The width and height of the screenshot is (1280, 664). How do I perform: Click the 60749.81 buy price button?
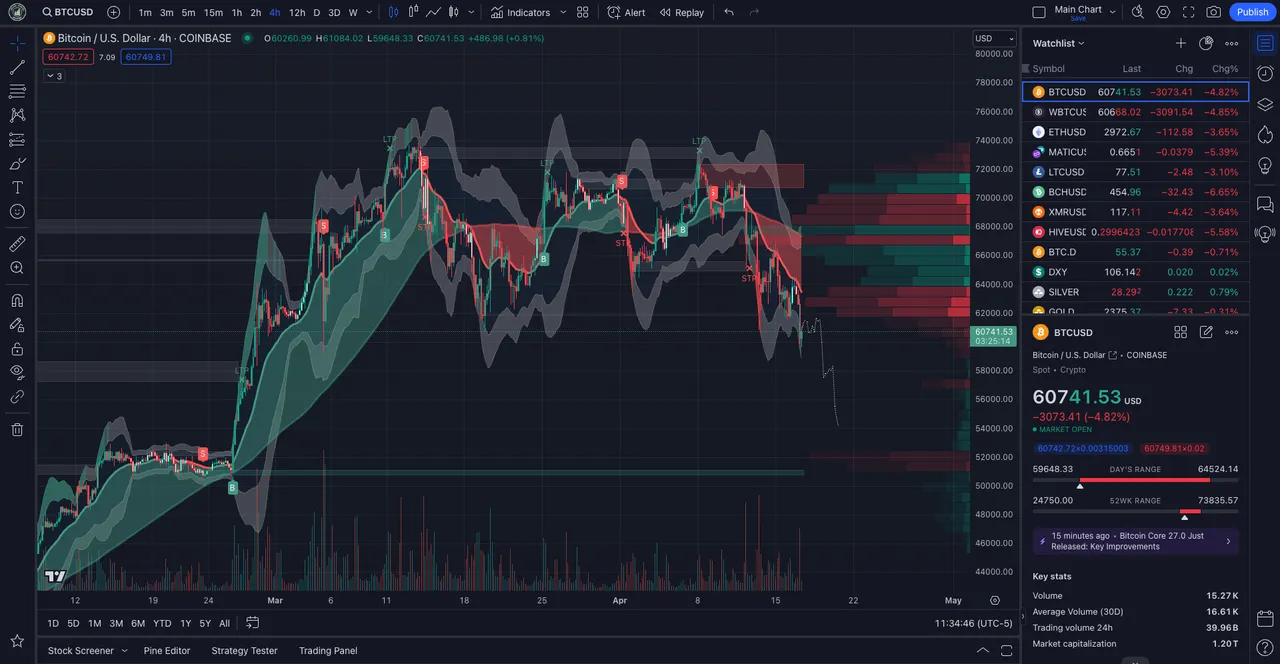(146, 57)
